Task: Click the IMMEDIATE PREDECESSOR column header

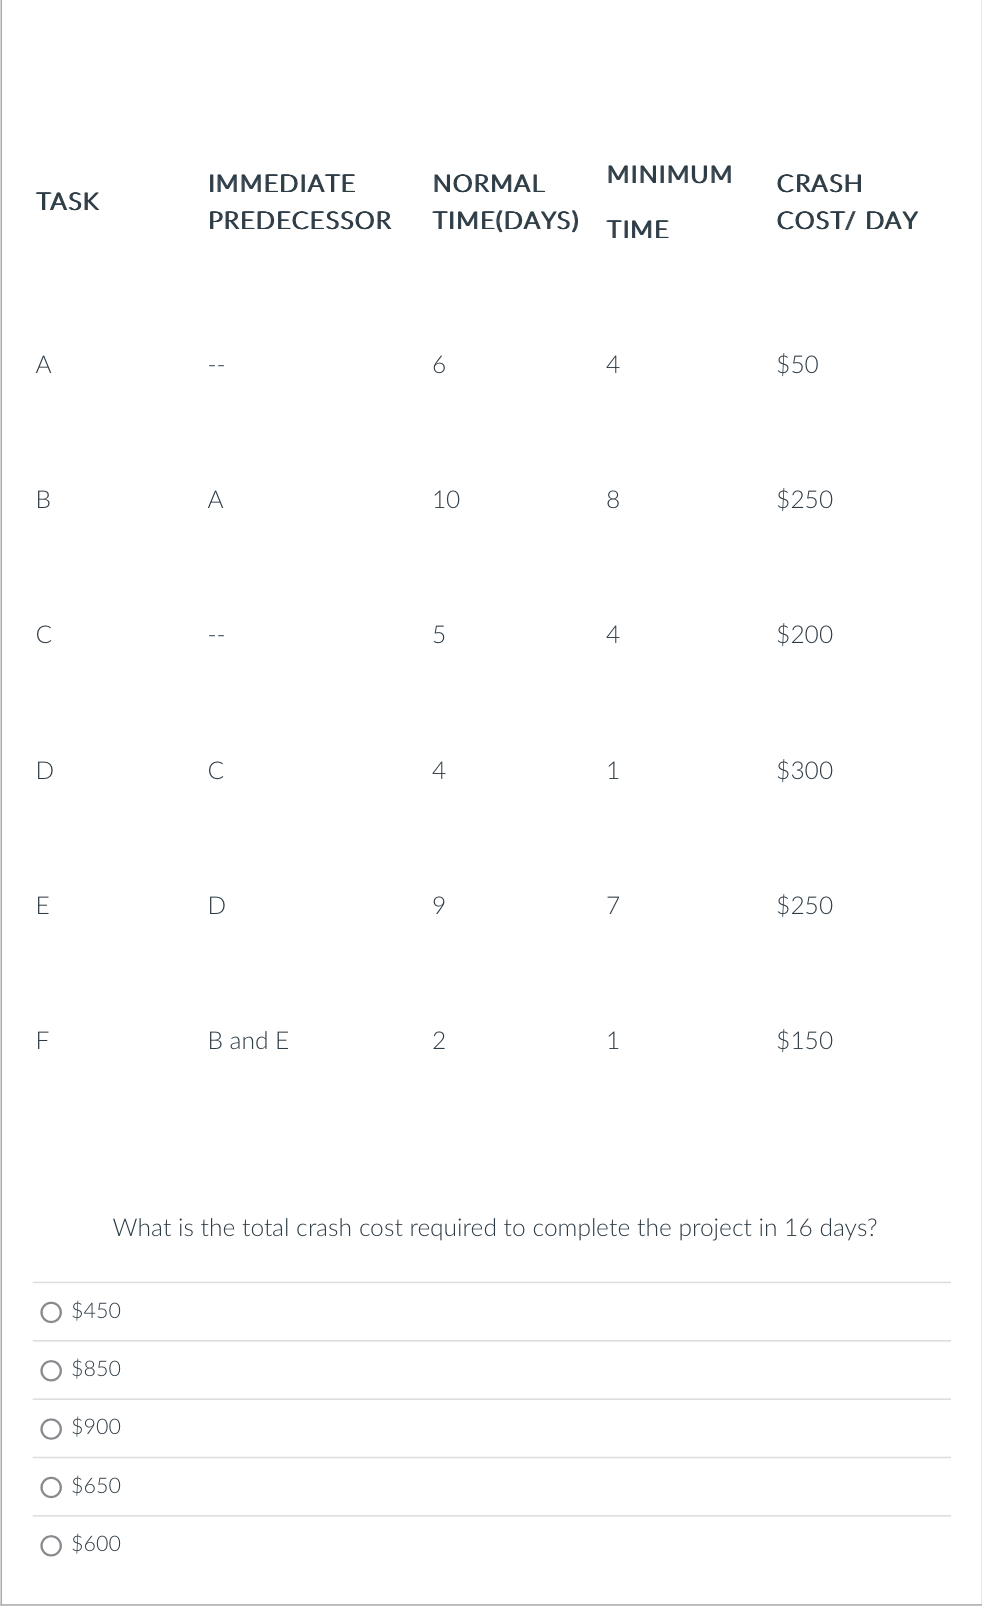Action: (299, 201)
